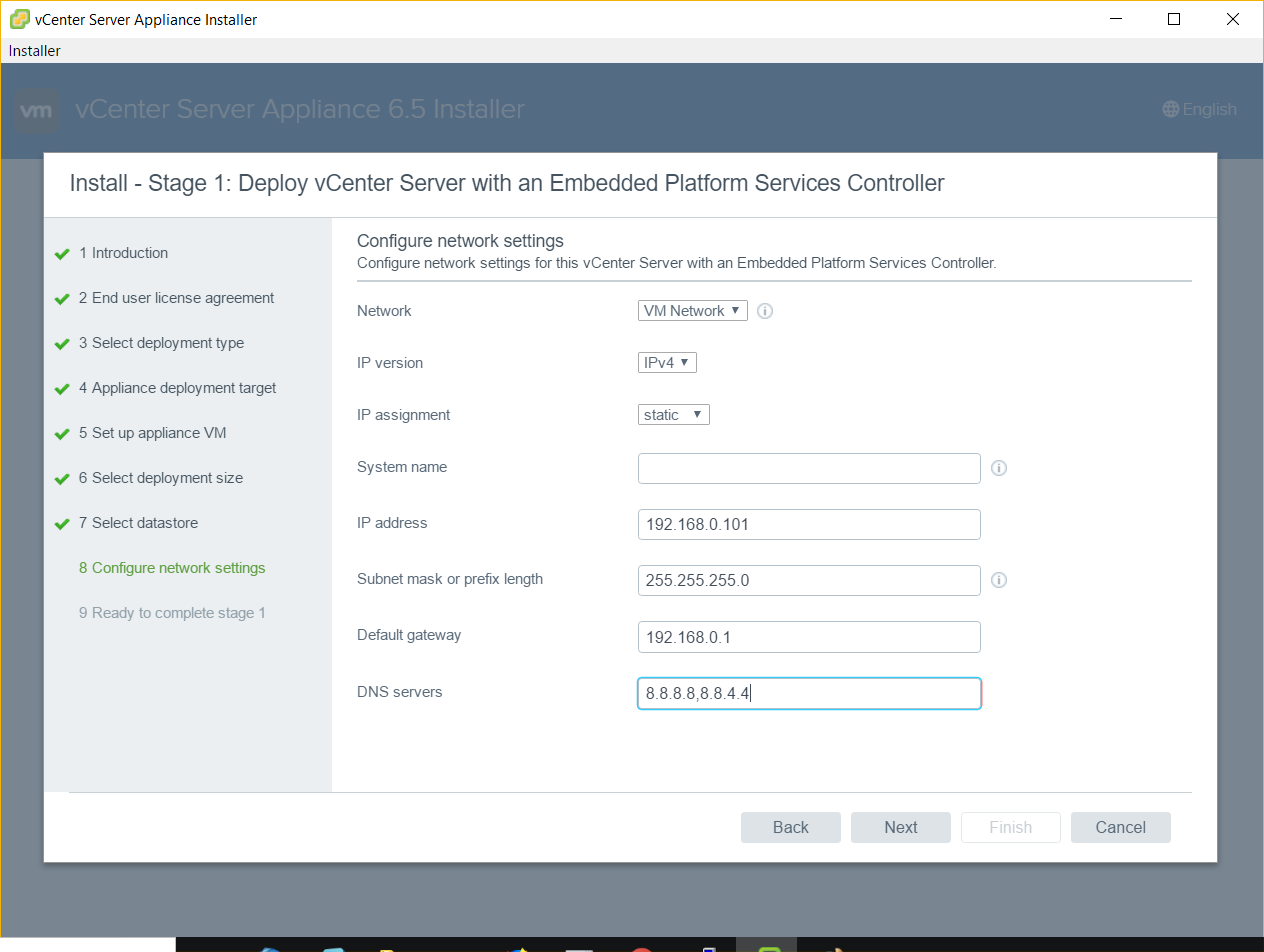This screenshot has height=952, width=1264.
Task: Go to step 3 Select deployment type
Action: (x=161, y=343)
